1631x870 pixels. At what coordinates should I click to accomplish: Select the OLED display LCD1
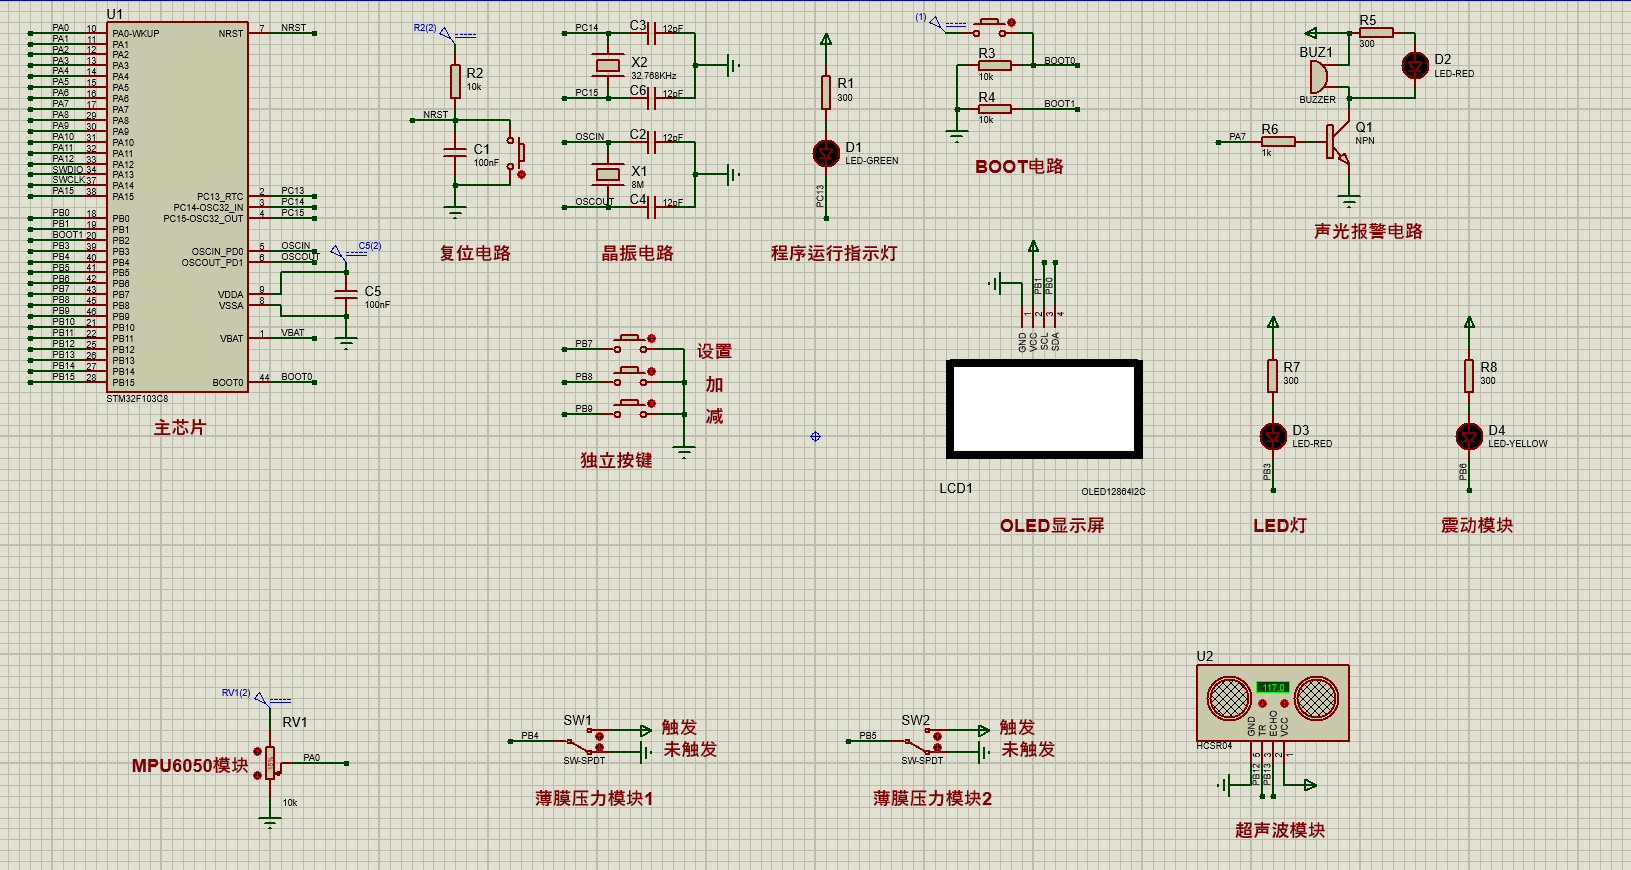point(1044,409)
